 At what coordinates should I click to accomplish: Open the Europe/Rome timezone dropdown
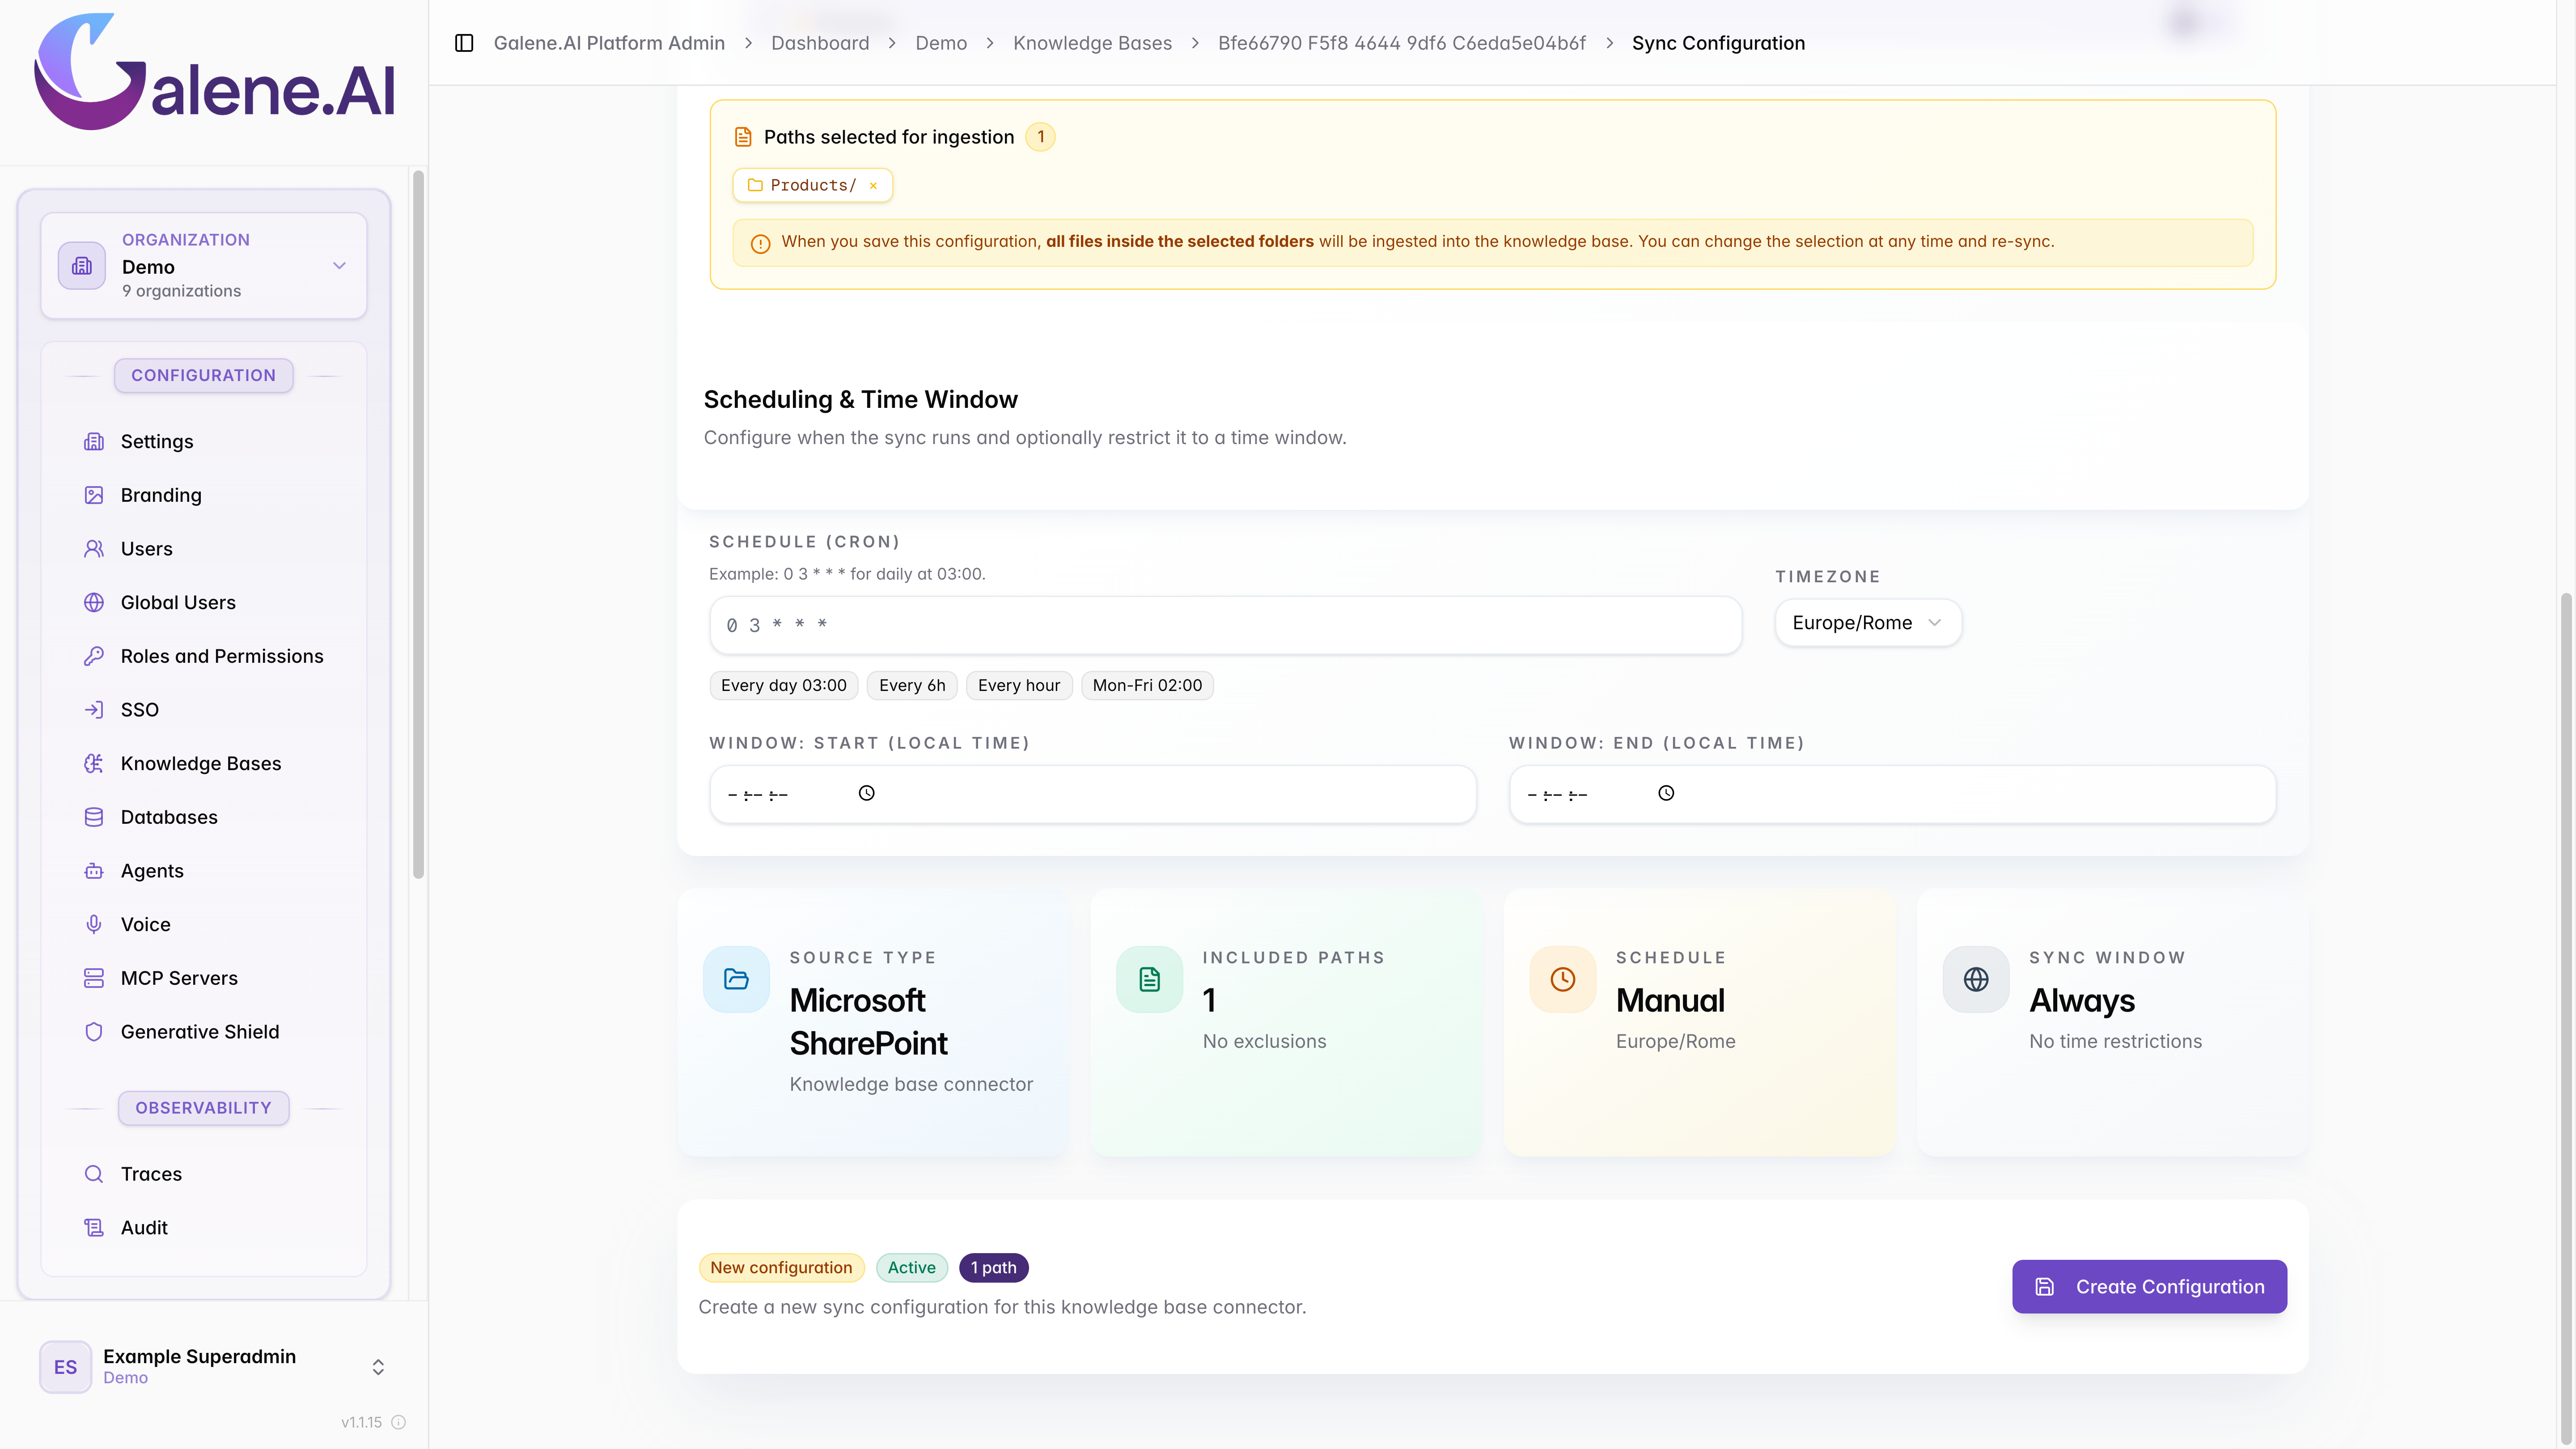coord(1867,623)
